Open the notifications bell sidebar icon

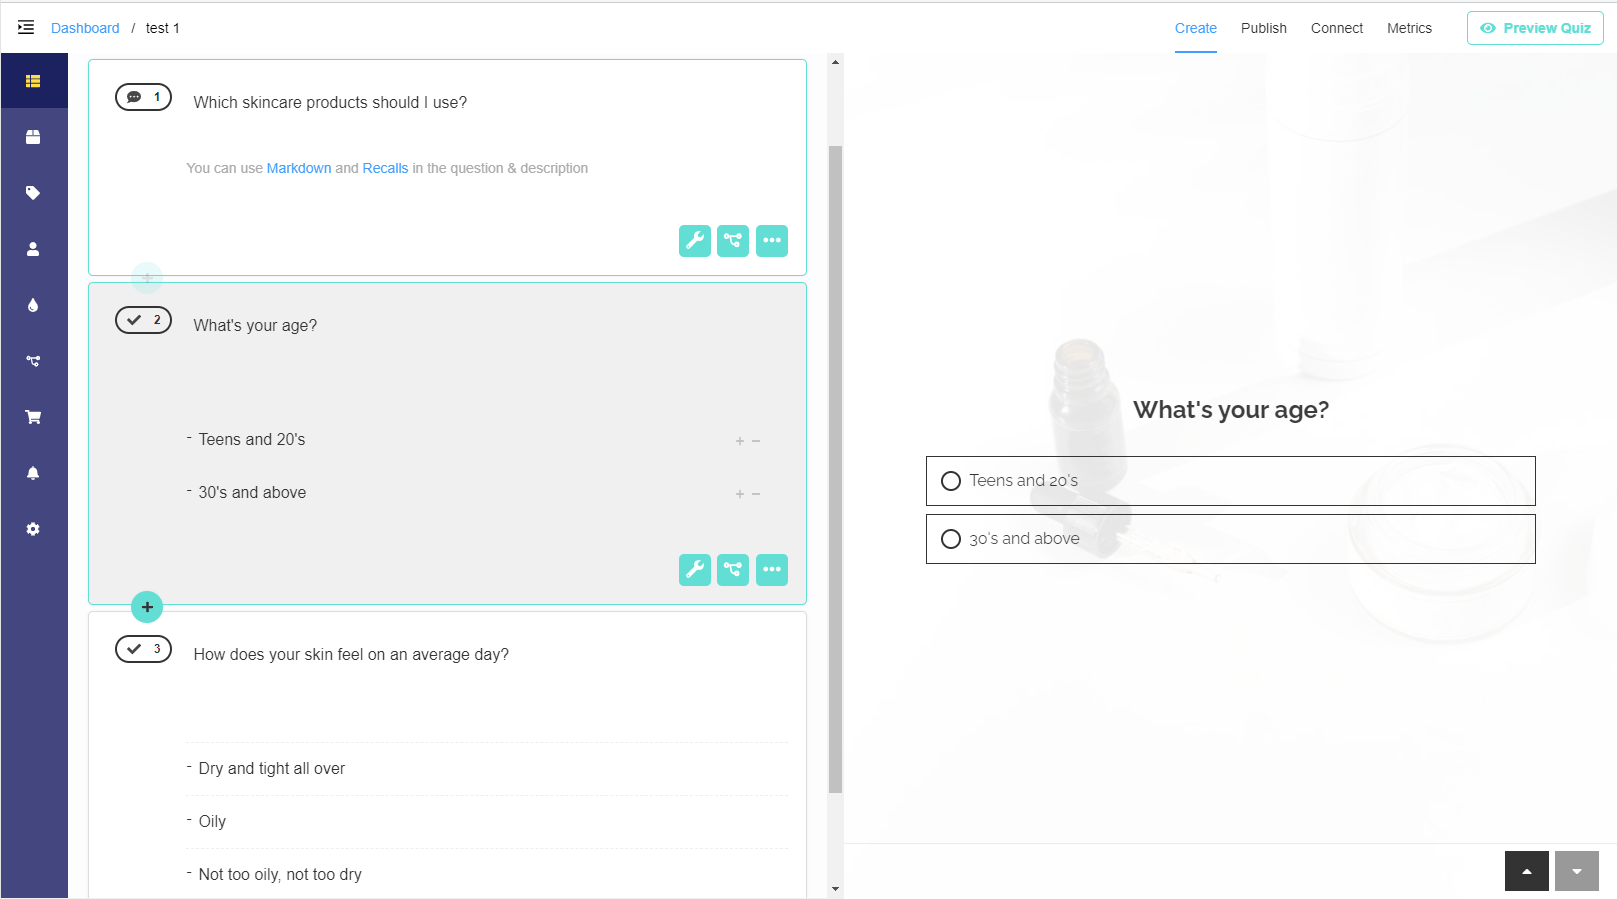tap(33, 473)
